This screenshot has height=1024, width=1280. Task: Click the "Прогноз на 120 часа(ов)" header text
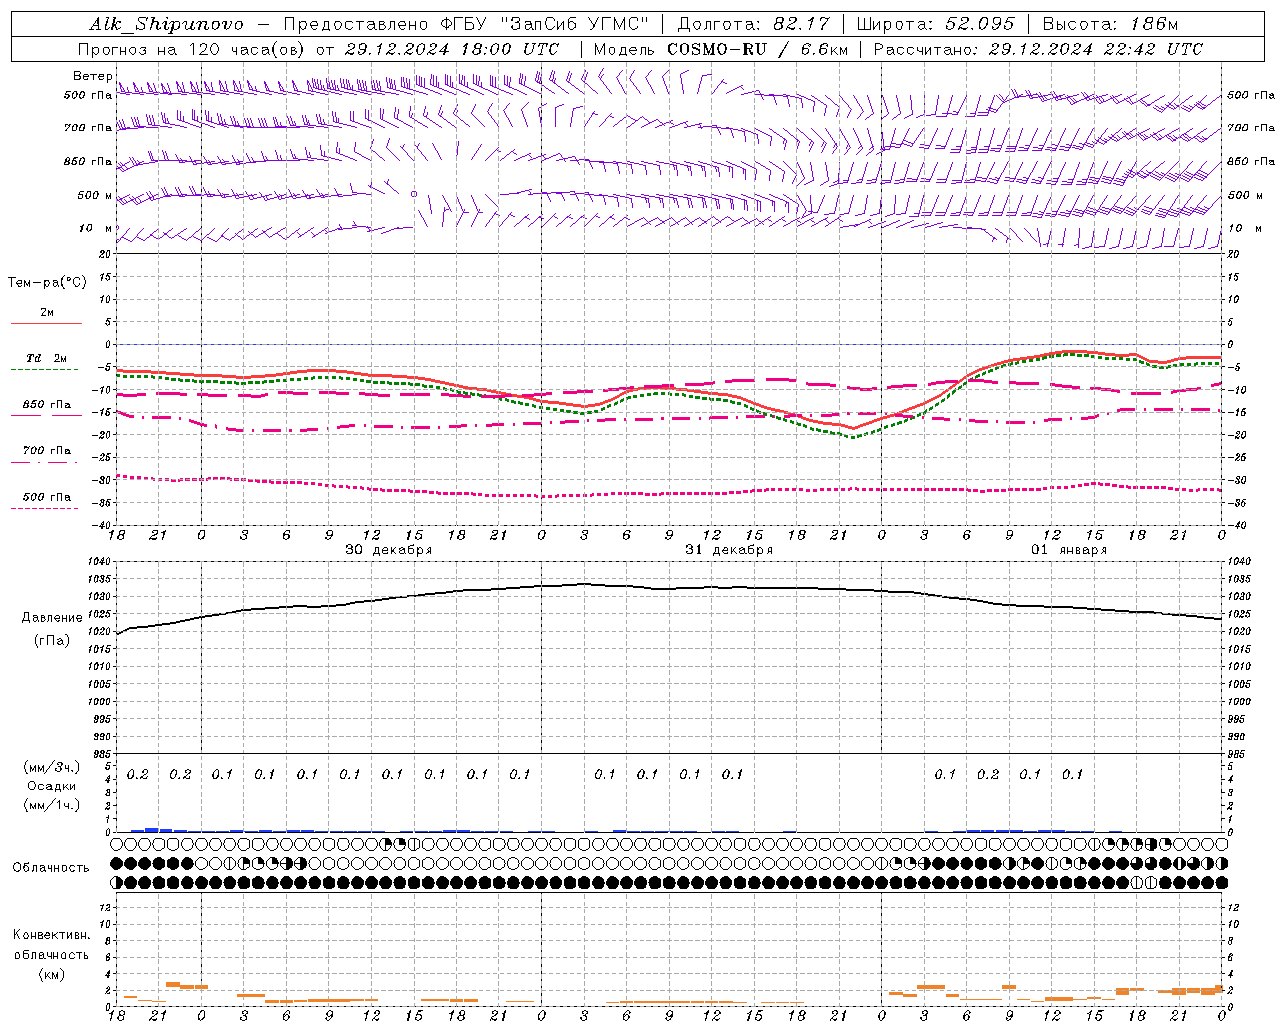pos(192,49)
